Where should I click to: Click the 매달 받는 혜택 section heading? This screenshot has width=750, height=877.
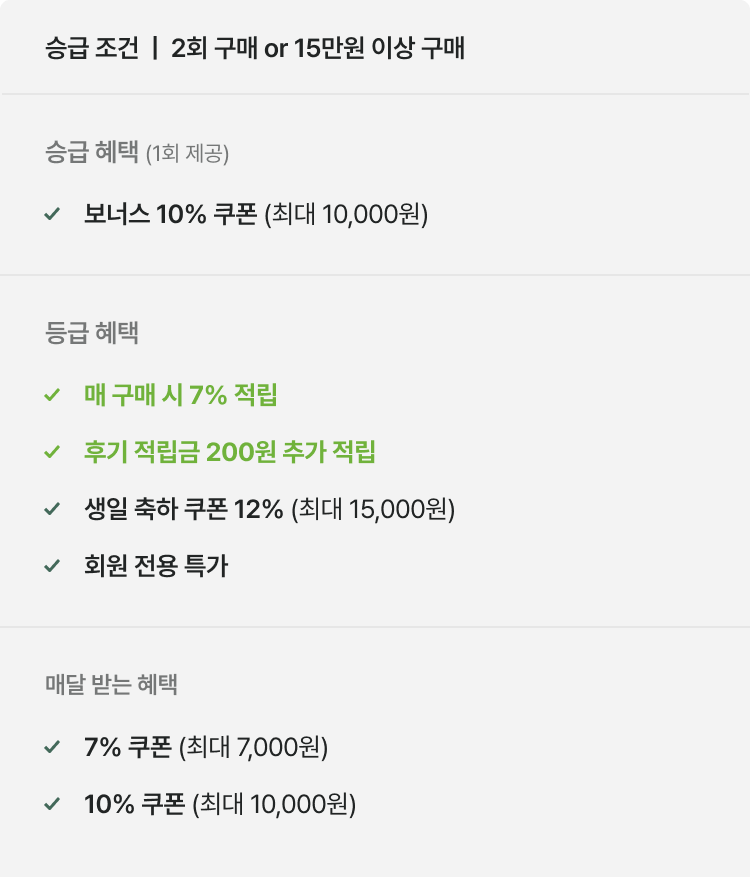112,685
